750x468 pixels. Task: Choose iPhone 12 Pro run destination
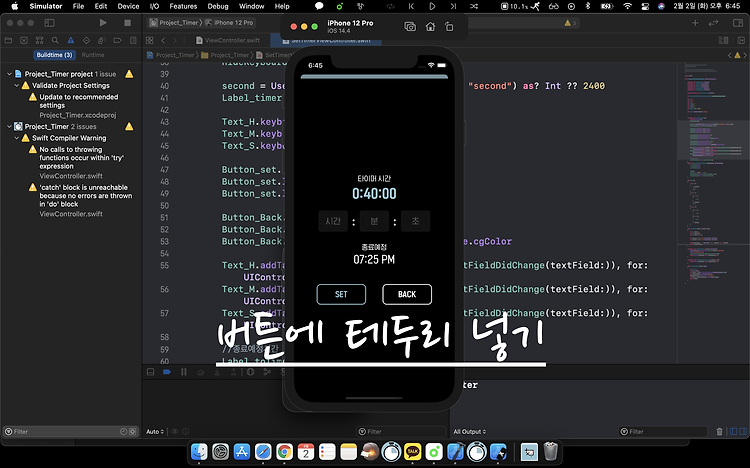[x=229, y=22]
